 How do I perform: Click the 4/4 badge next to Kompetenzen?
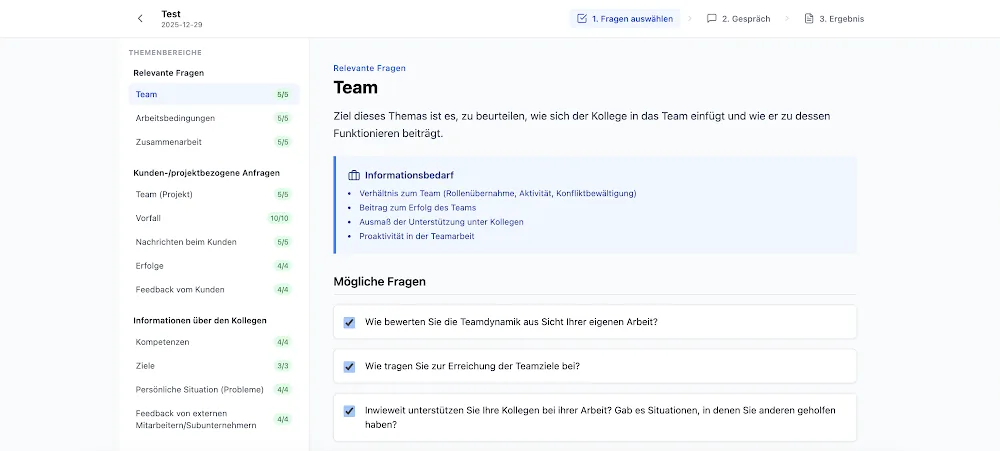point(283,342)
